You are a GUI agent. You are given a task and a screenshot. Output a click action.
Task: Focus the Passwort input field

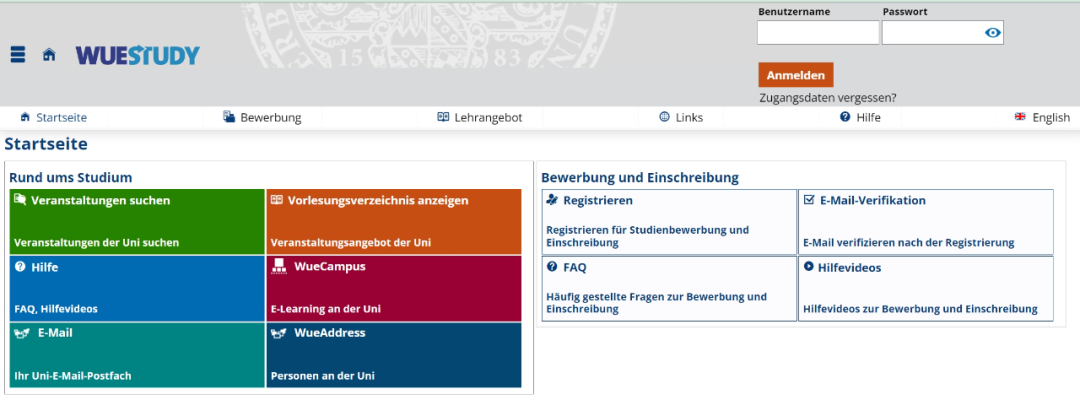929,33
